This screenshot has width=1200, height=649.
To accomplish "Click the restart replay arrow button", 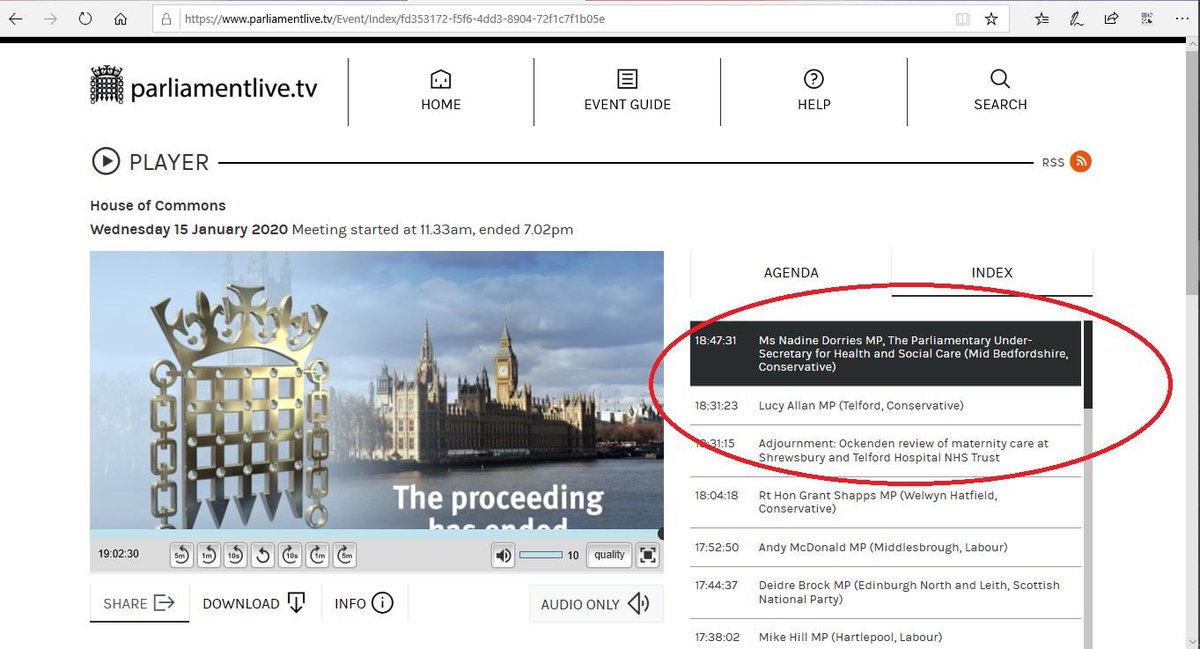I will 263,555.
